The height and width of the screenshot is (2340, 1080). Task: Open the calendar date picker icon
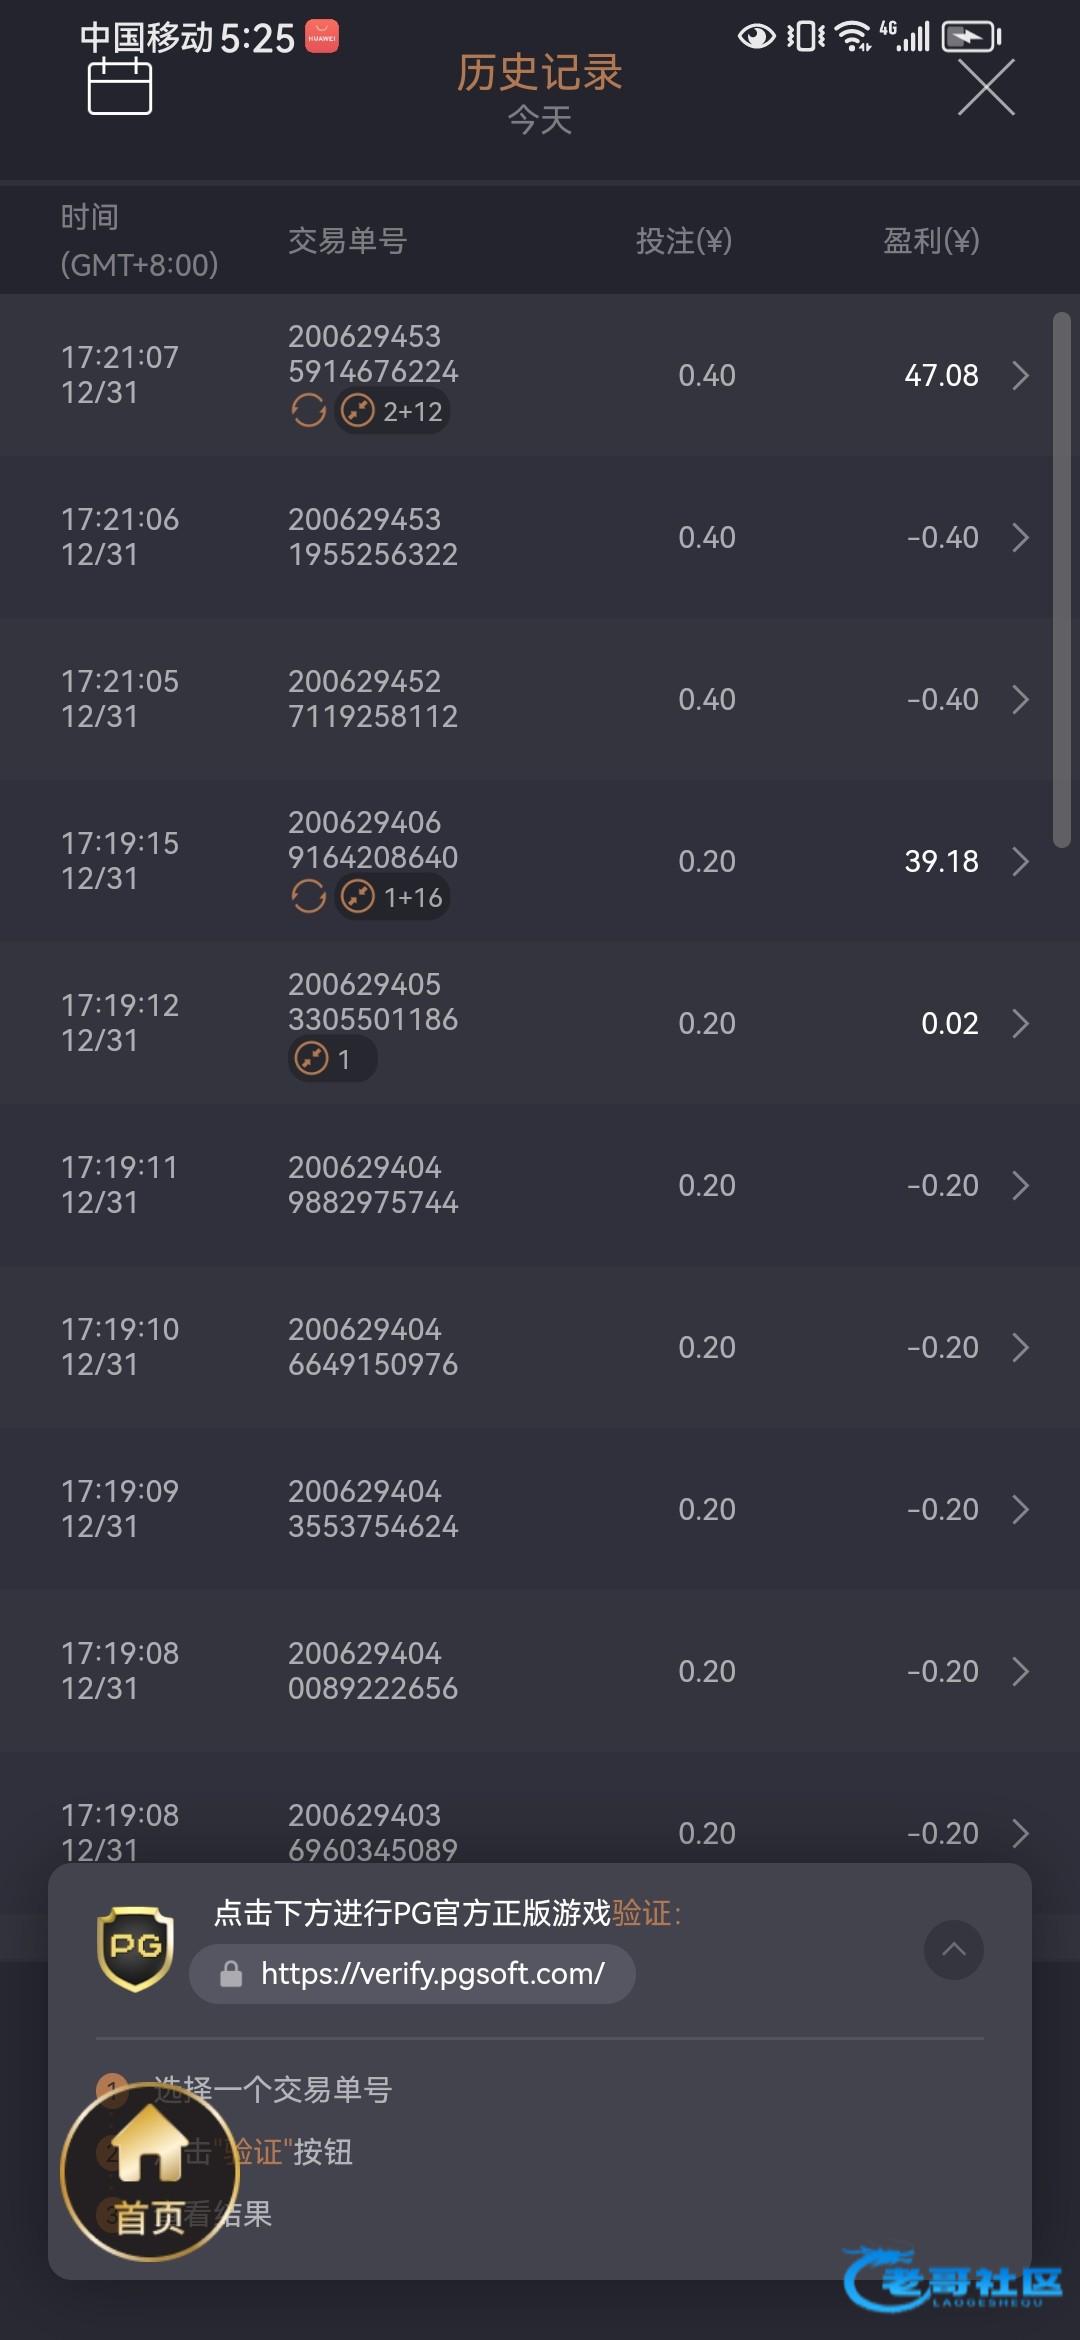pyautogui.click(x=120, y=87)
